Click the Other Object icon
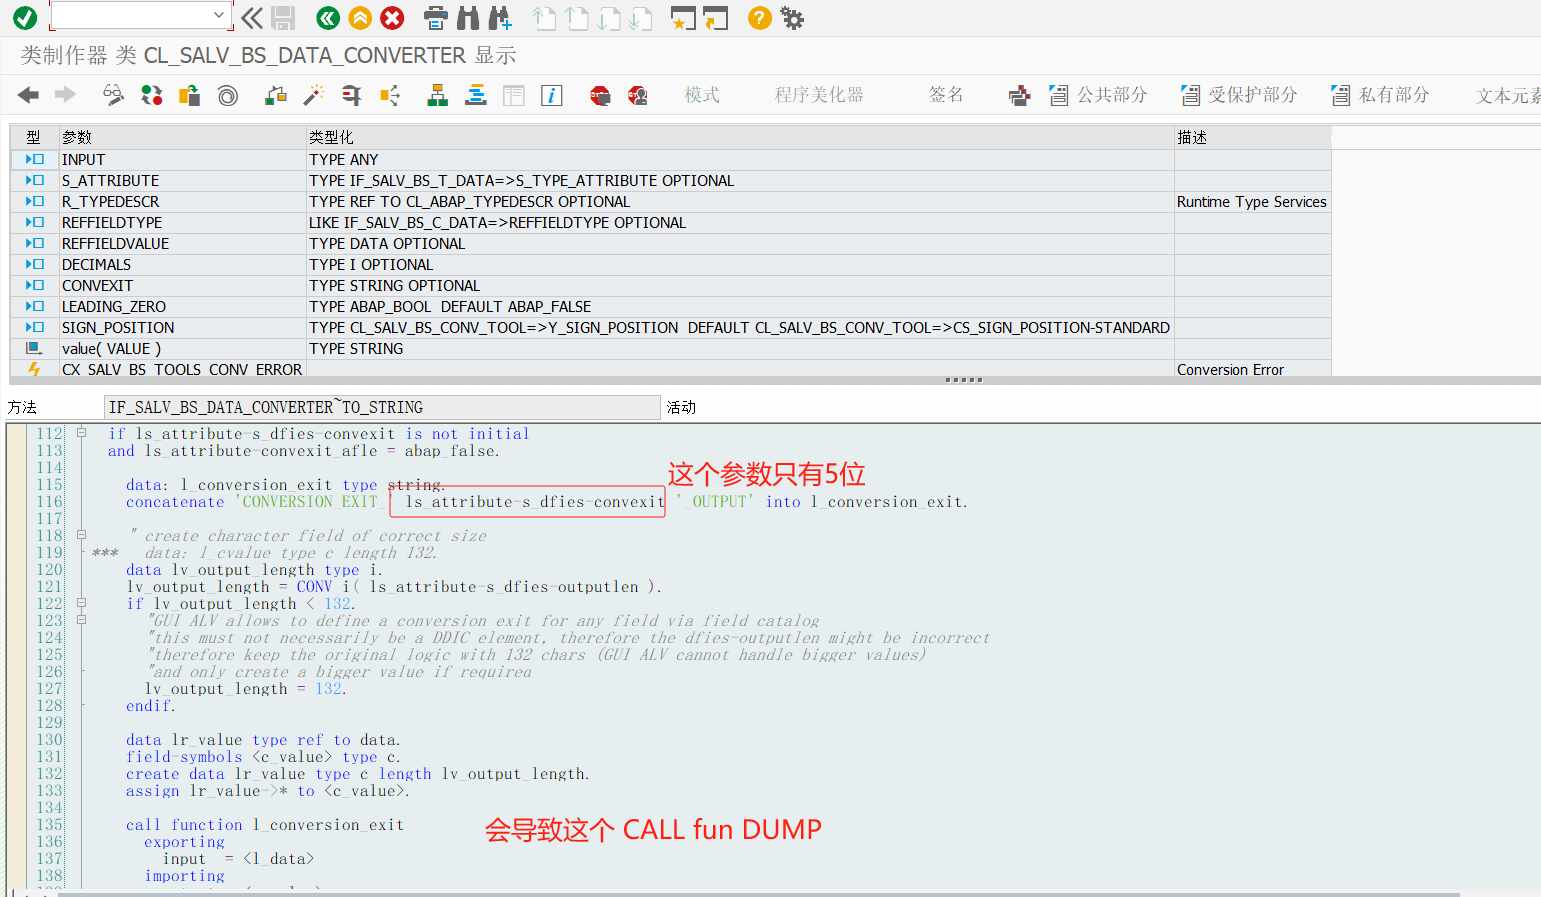Image resolution: width=1541 pixels, height=897 pixels. click(x=189, y=95)
